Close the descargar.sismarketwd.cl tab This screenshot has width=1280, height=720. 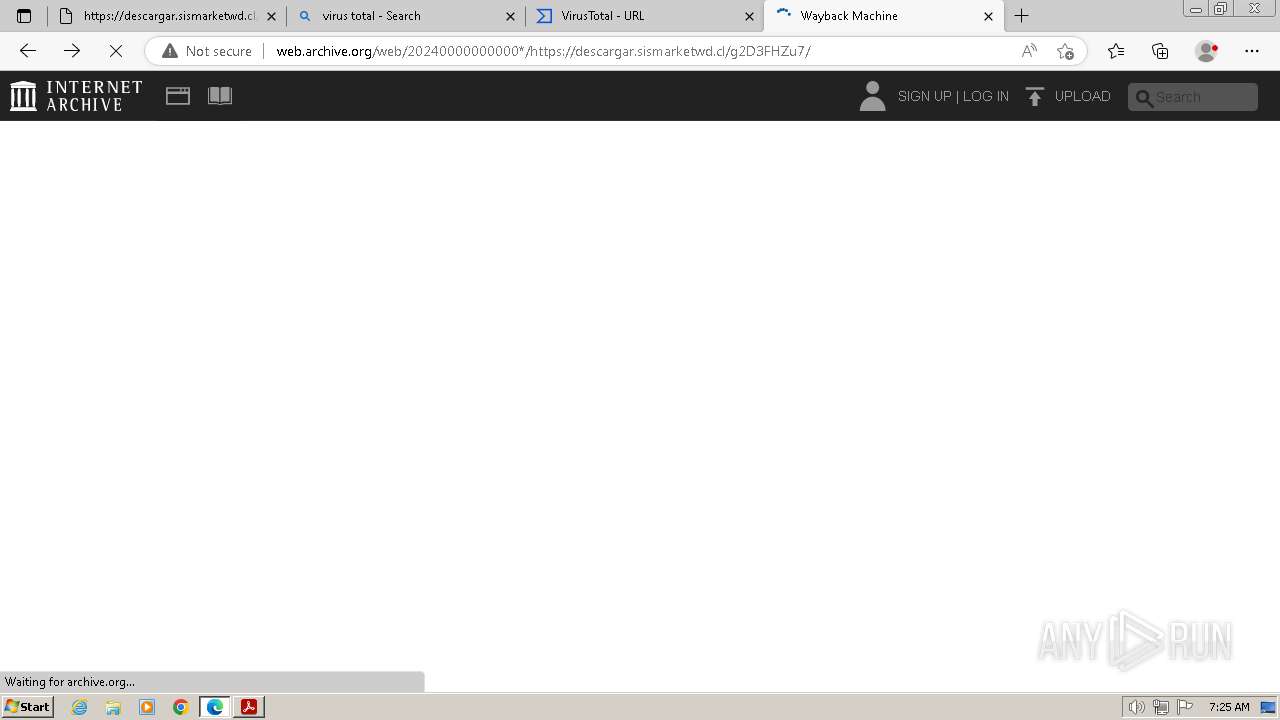[271, 16]
